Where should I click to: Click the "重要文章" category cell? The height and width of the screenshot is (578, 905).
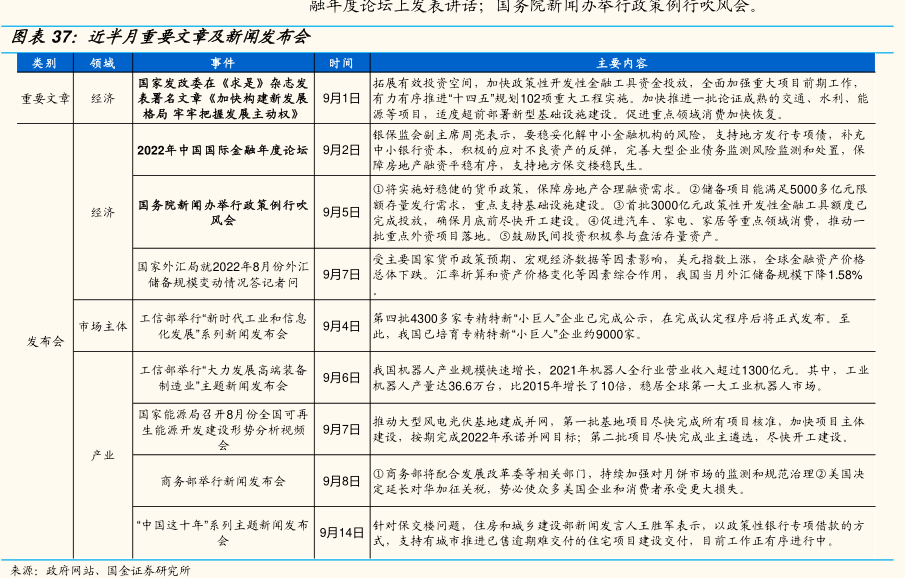click(45, 99)
